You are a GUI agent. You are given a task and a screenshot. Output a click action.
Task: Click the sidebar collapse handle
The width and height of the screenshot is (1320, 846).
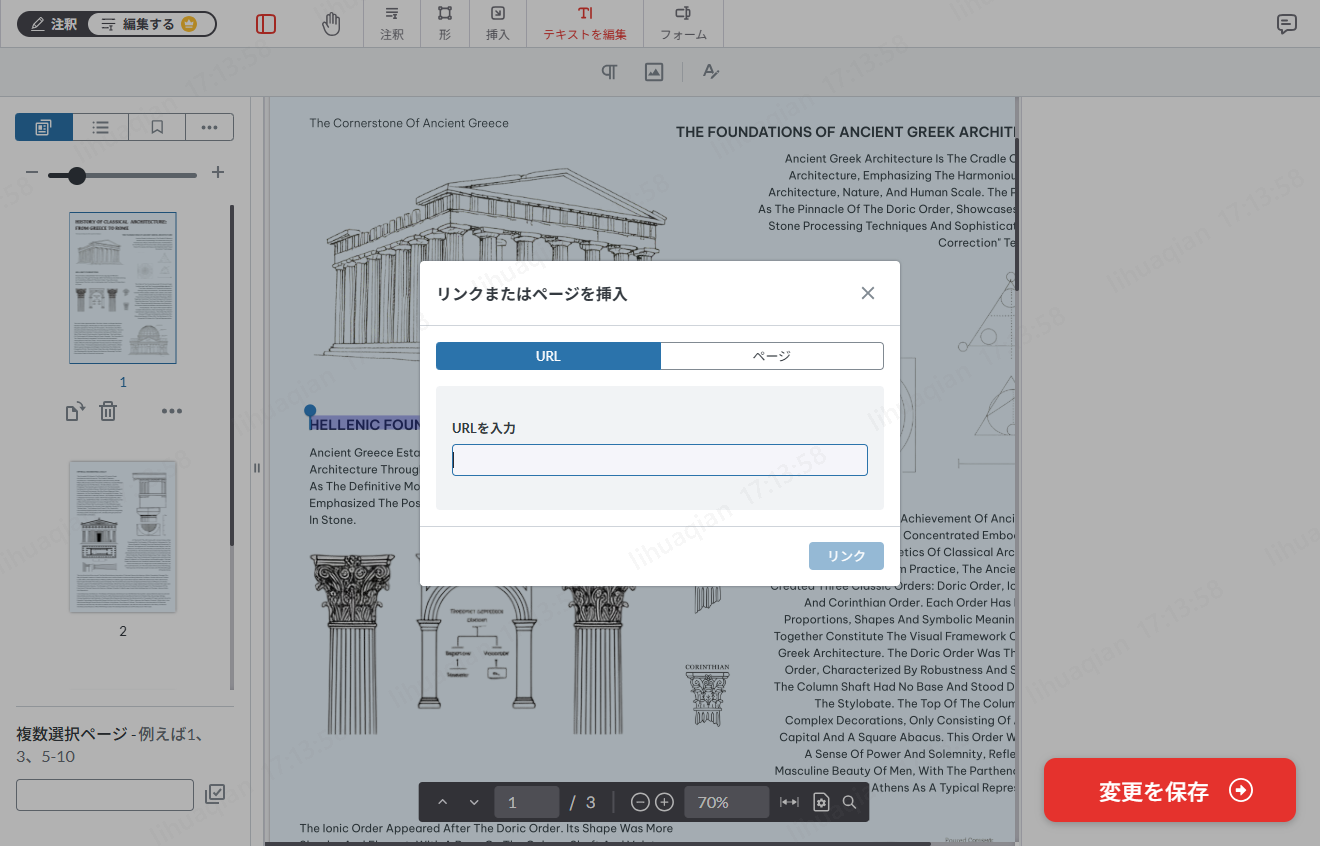[257, 468]
